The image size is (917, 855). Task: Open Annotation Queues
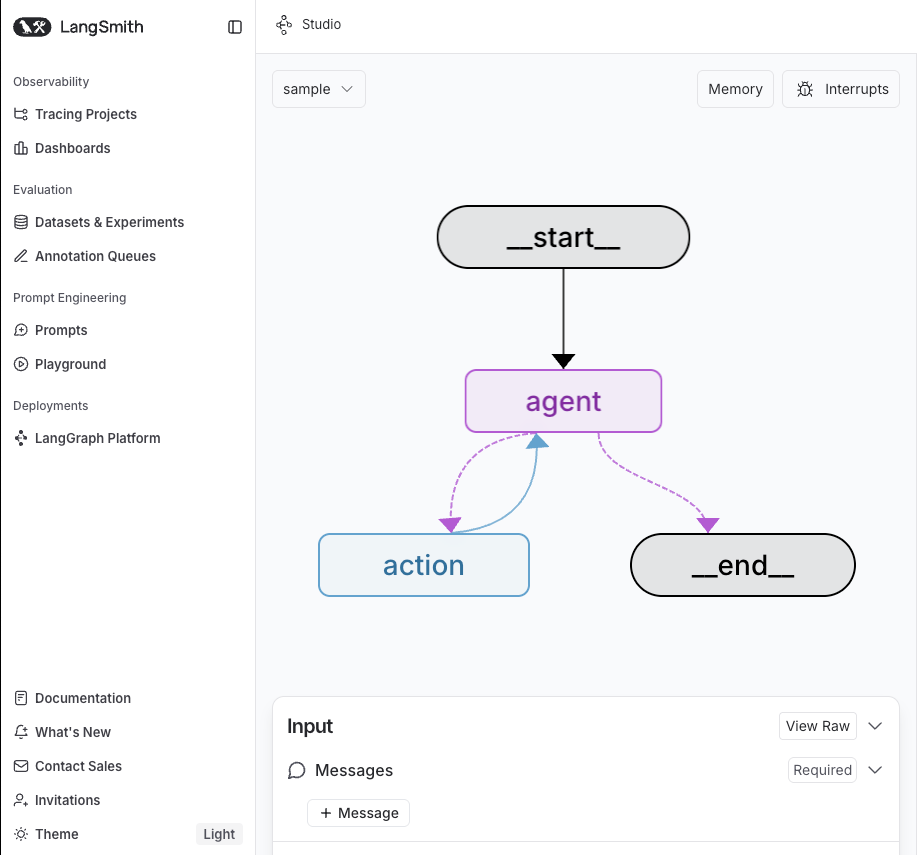pos(95,256)
